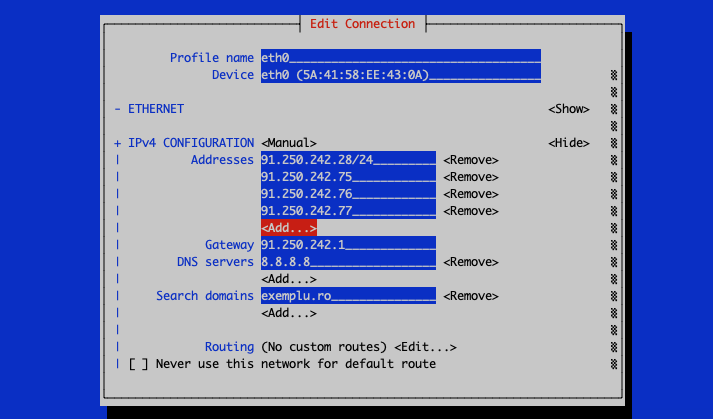The width and height of the screenshot is (713, 419).
Task: Edit the custom routes
Action: 425,347
